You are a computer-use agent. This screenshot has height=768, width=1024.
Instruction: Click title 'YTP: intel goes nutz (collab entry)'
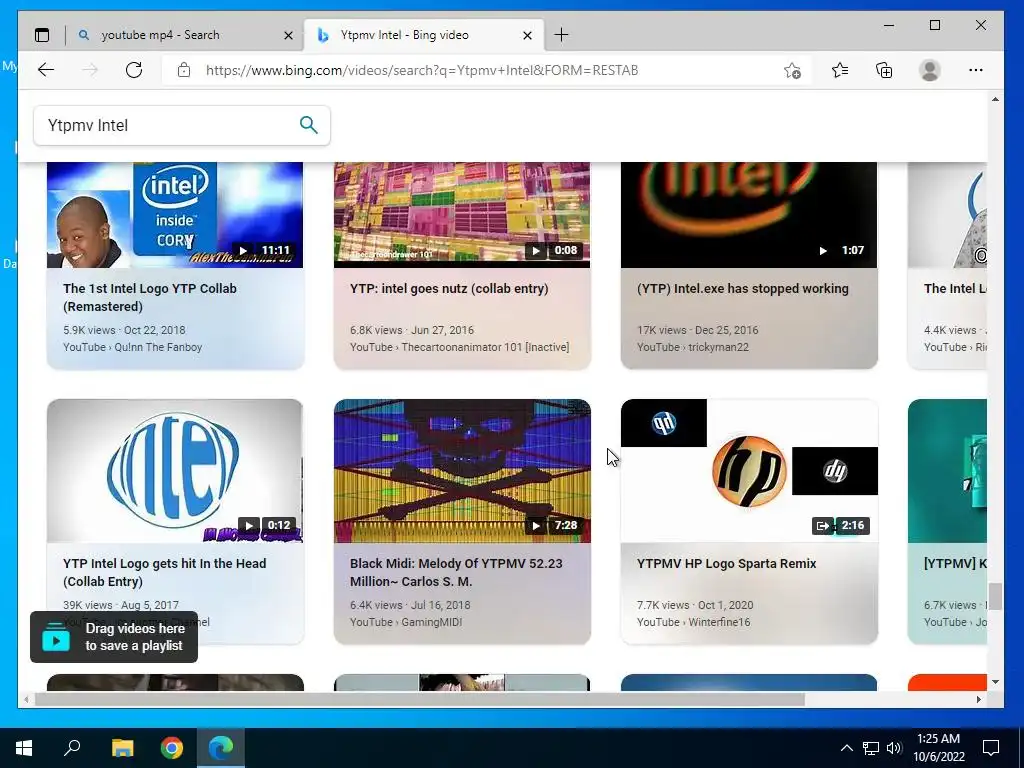(449, 289)
